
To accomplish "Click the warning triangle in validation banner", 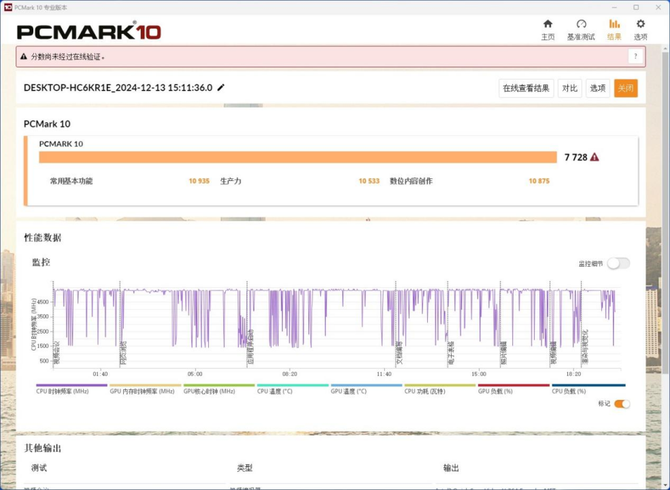I will pos(24,56).
